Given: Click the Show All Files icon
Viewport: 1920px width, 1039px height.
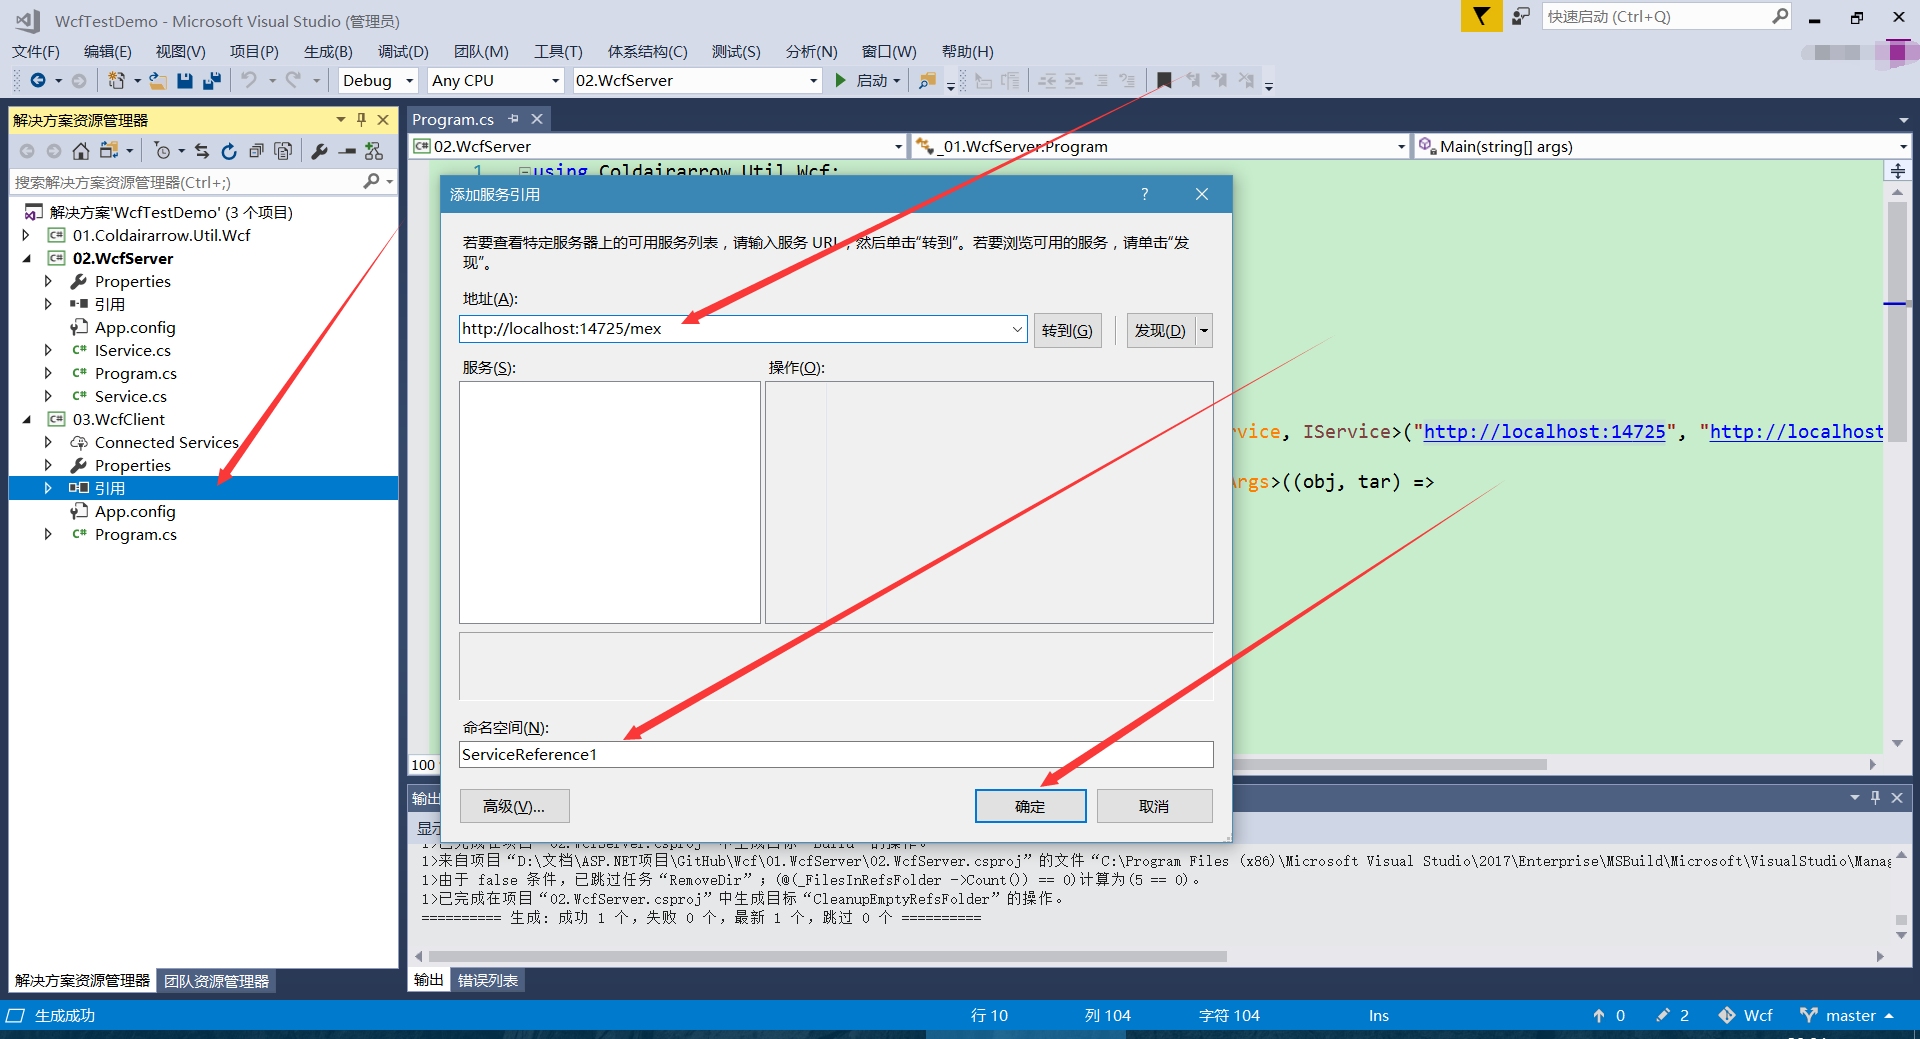Looking at the screenshot, I should click(x=283, y=151).
